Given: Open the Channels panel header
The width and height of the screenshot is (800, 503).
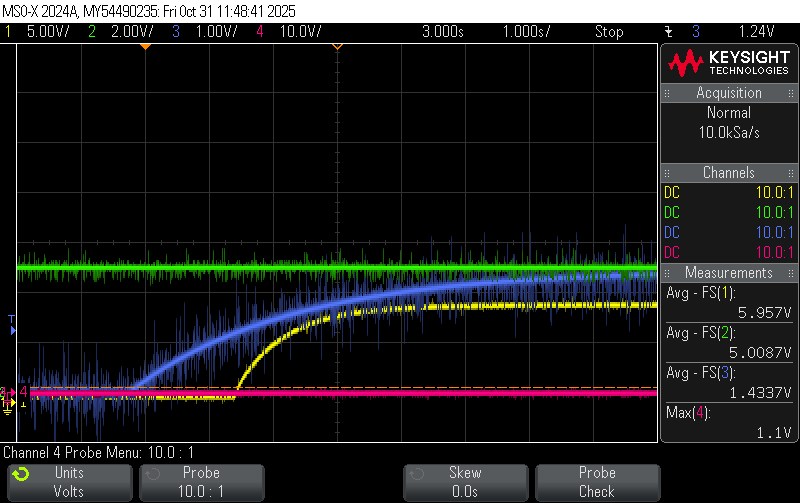Looking at the screenshot, I should [x=729, y=173].
